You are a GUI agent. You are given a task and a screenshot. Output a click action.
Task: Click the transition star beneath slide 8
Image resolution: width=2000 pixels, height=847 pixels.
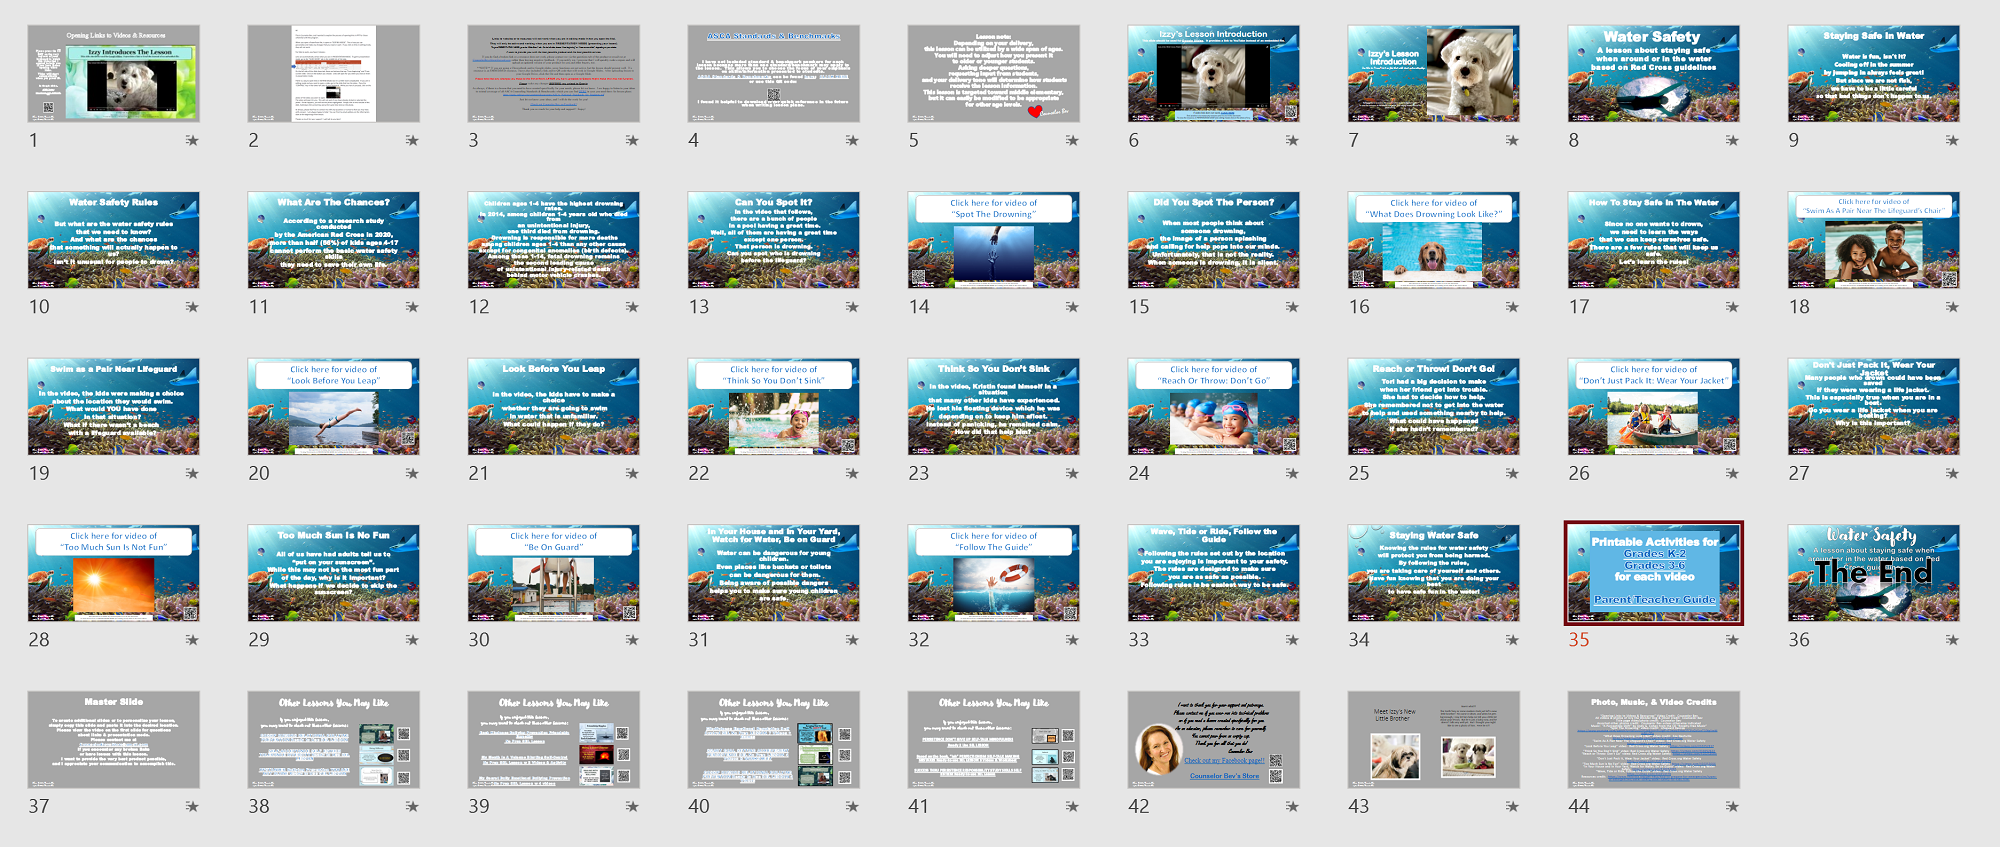tap(1732, 141)
